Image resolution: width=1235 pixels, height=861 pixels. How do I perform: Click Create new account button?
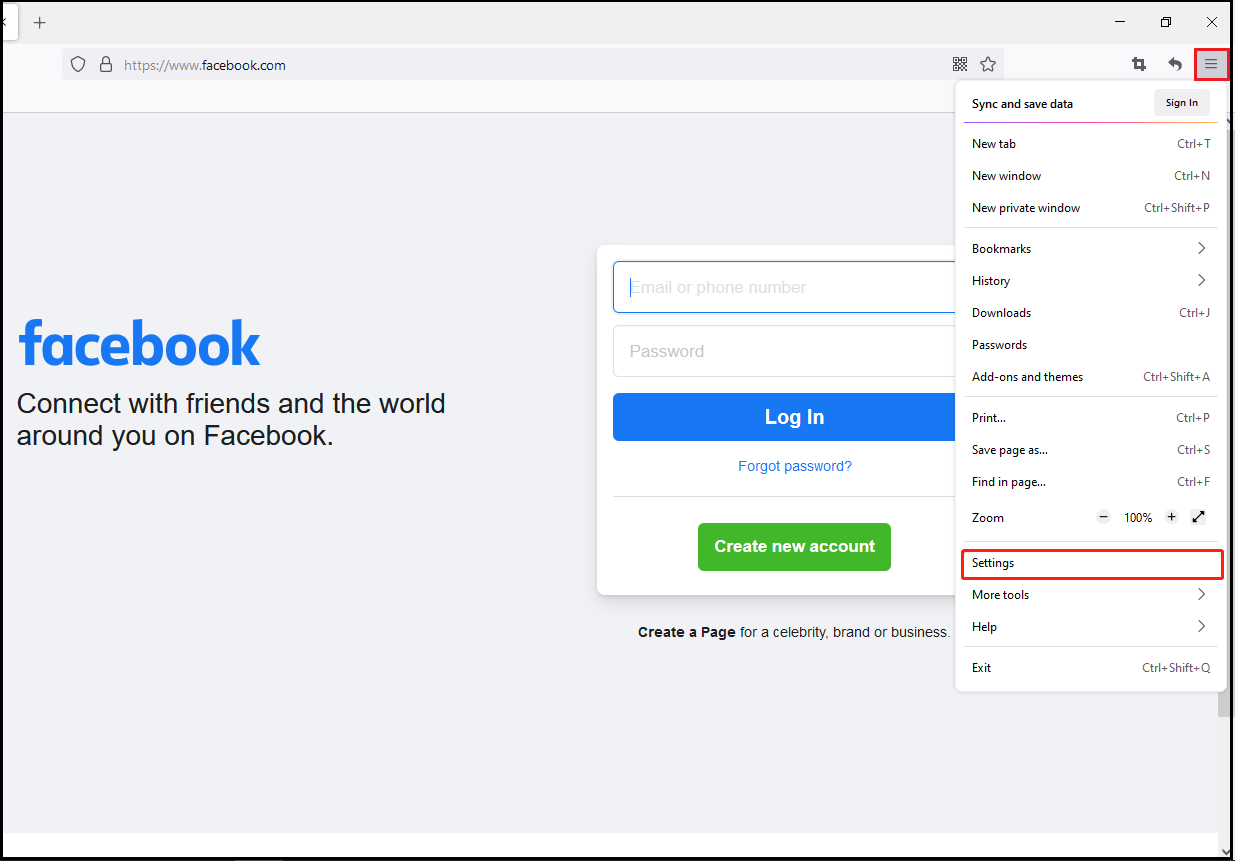794,547
